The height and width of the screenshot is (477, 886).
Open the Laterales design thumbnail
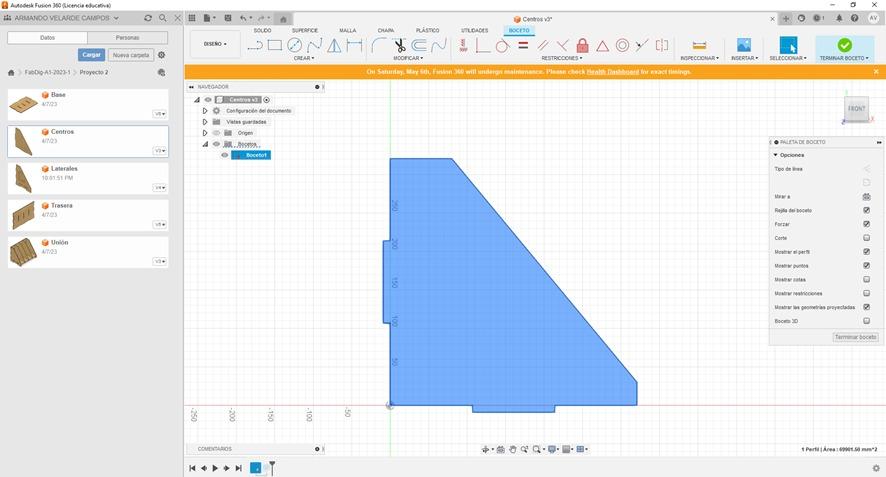(23, 179)
